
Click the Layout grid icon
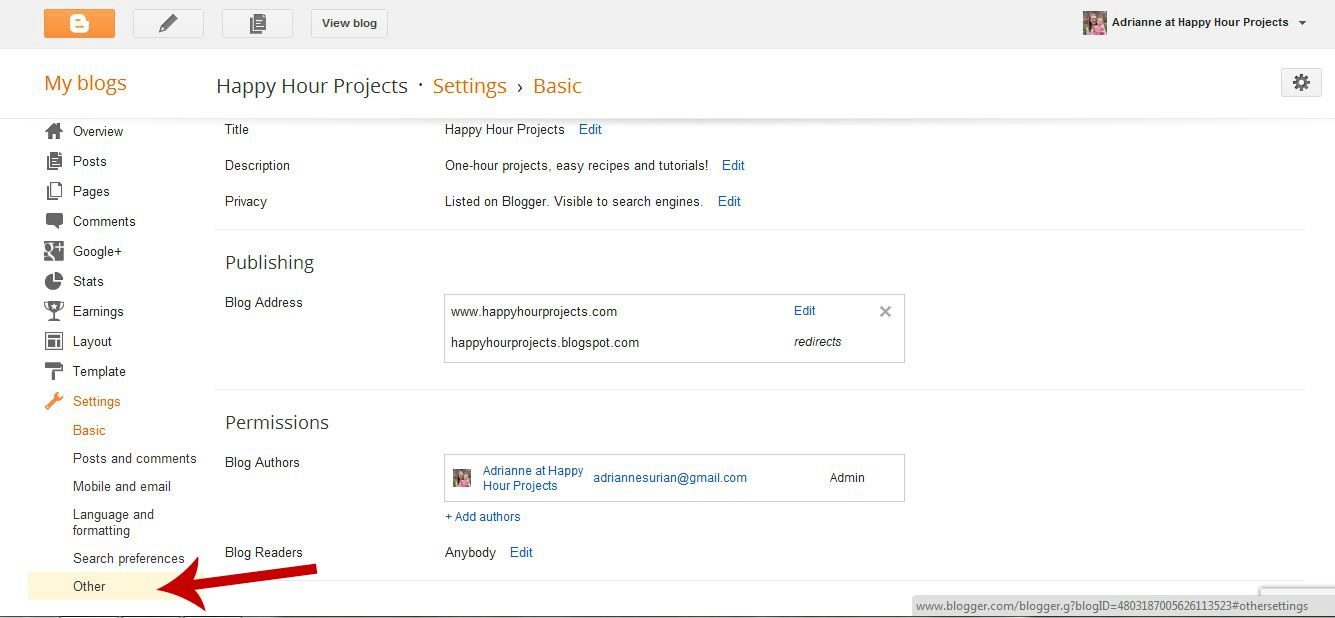coord(54,341)
